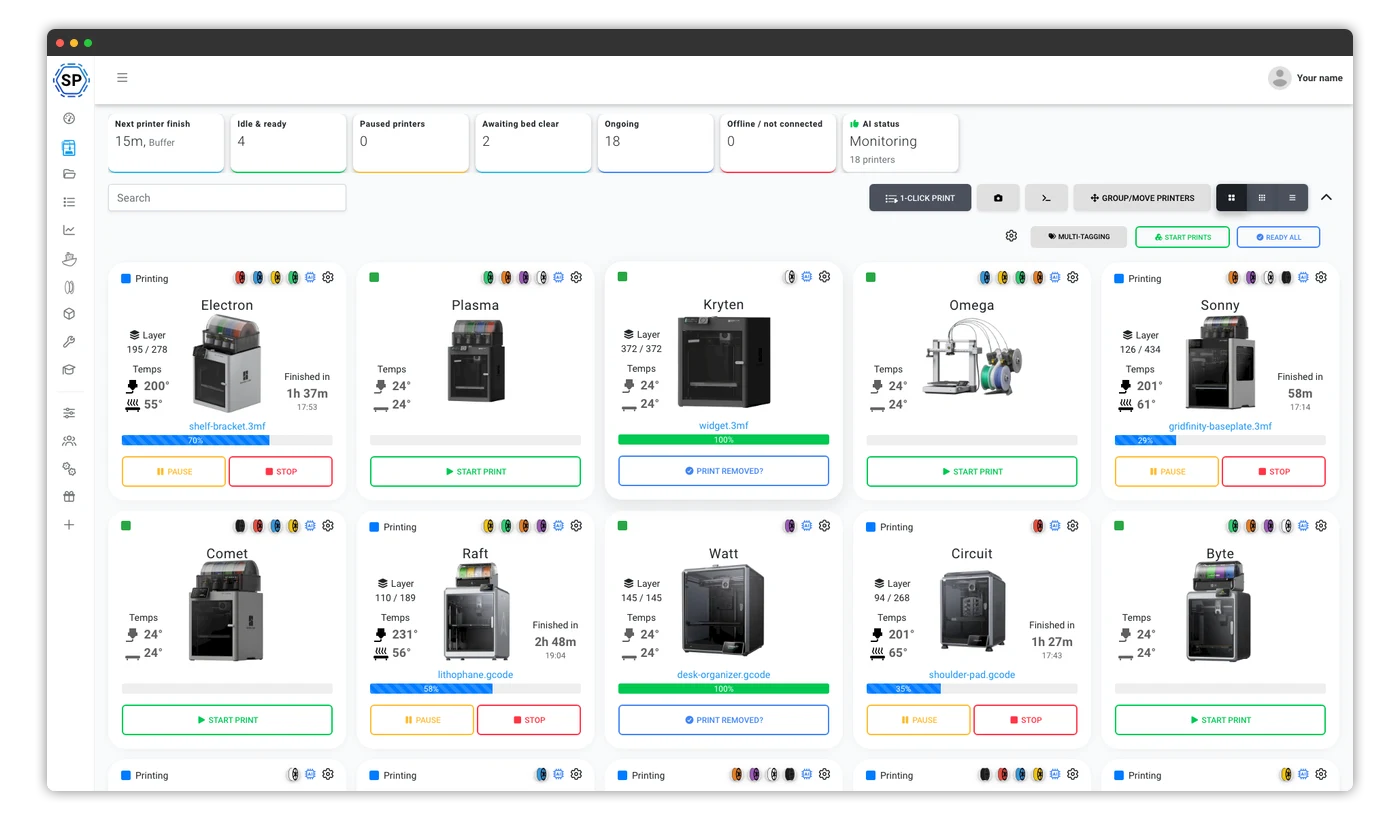Switch to list view

coord(1292,198)
